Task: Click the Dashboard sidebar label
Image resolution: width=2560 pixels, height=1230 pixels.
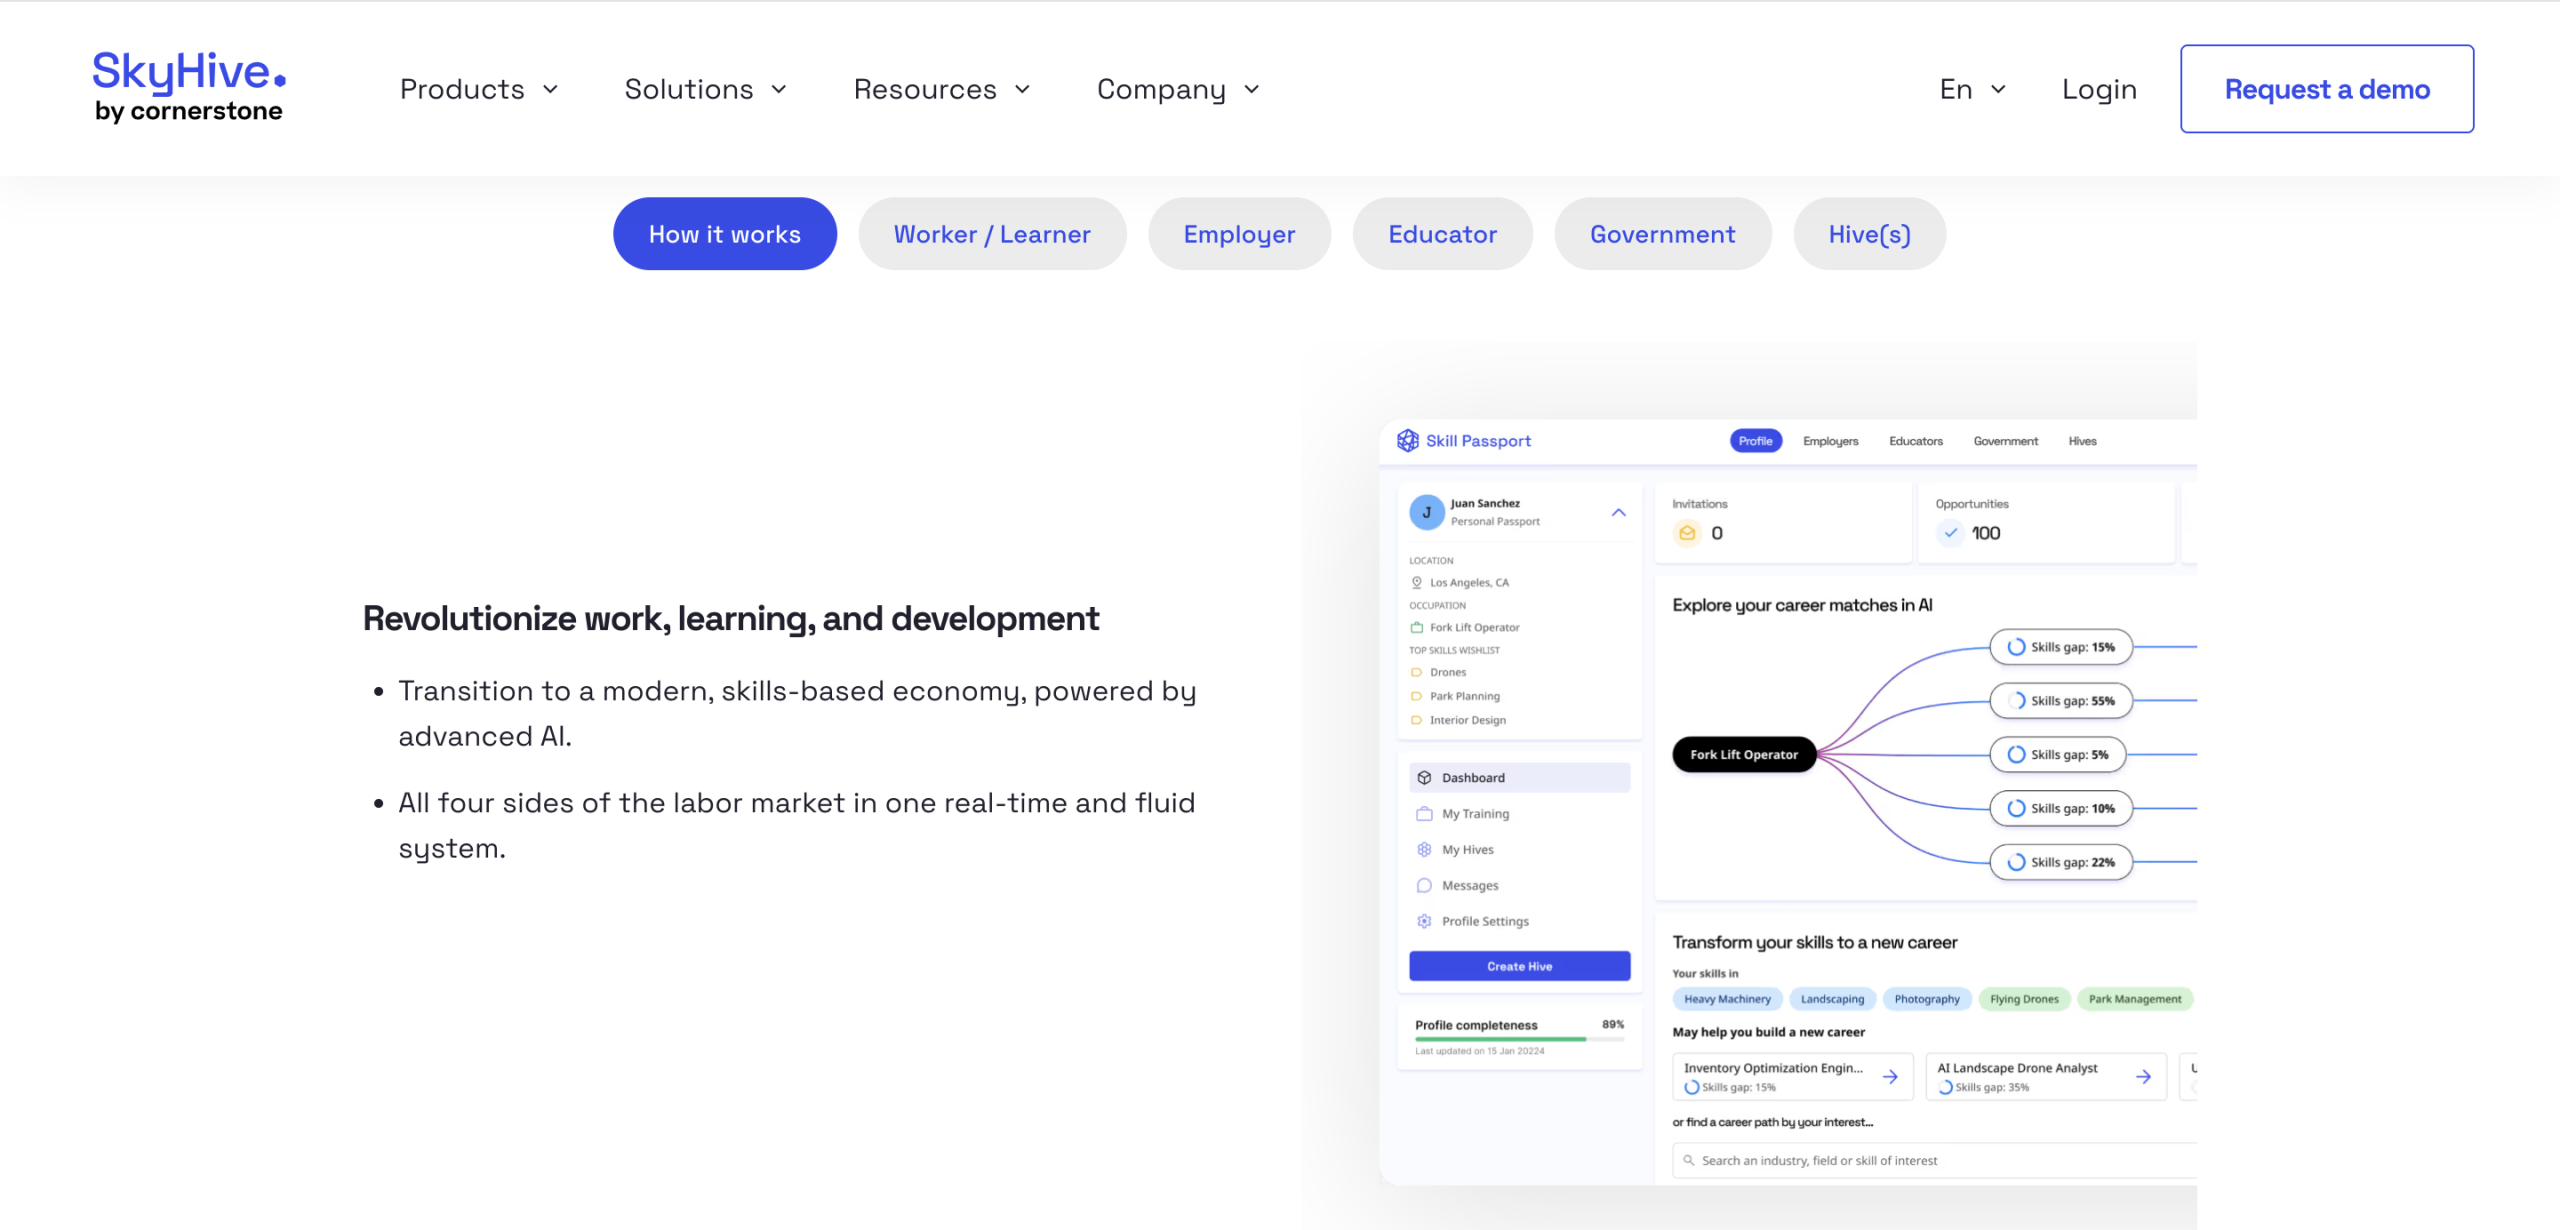Action: point(1473,778)
